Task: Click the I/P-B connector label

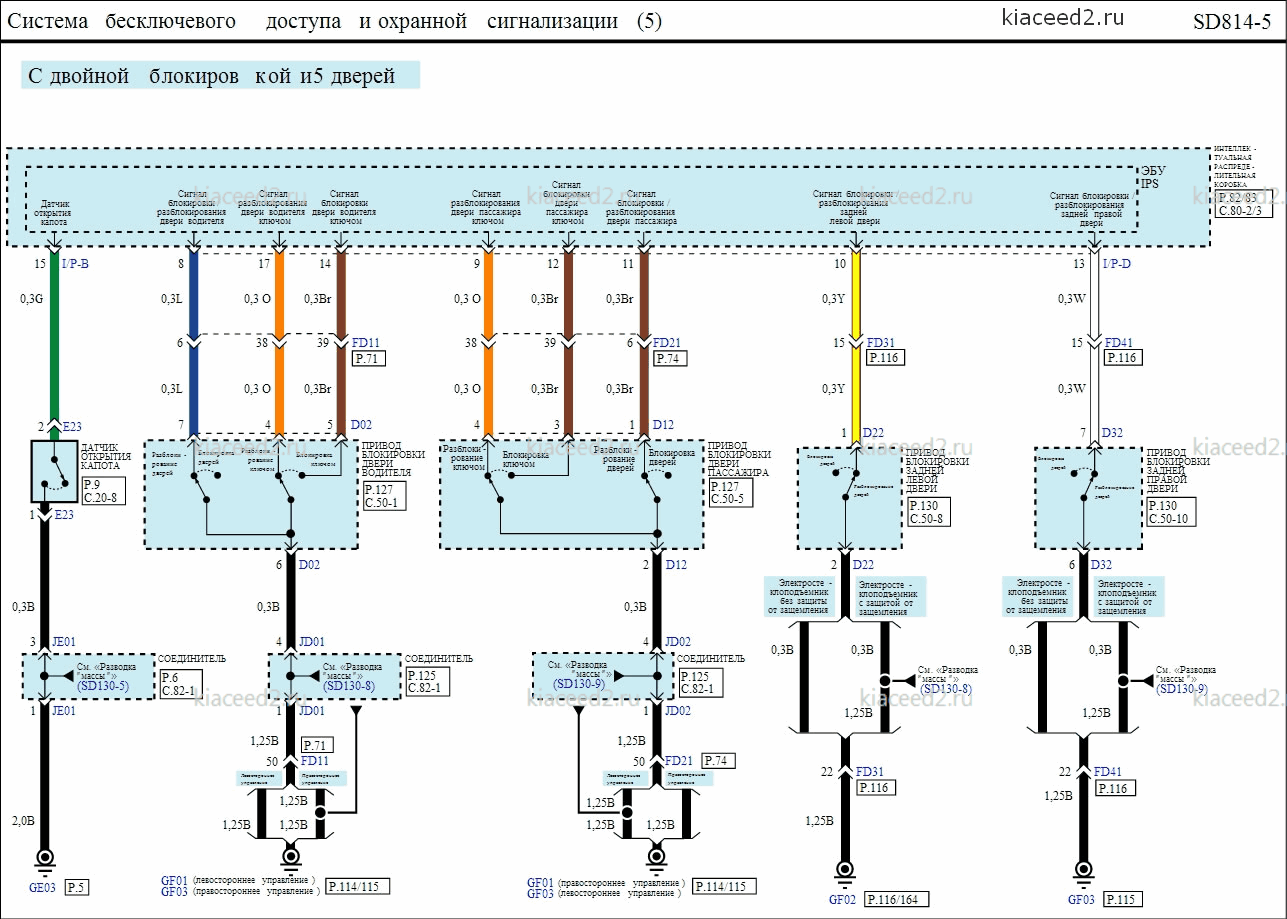Action: [75, 265]
